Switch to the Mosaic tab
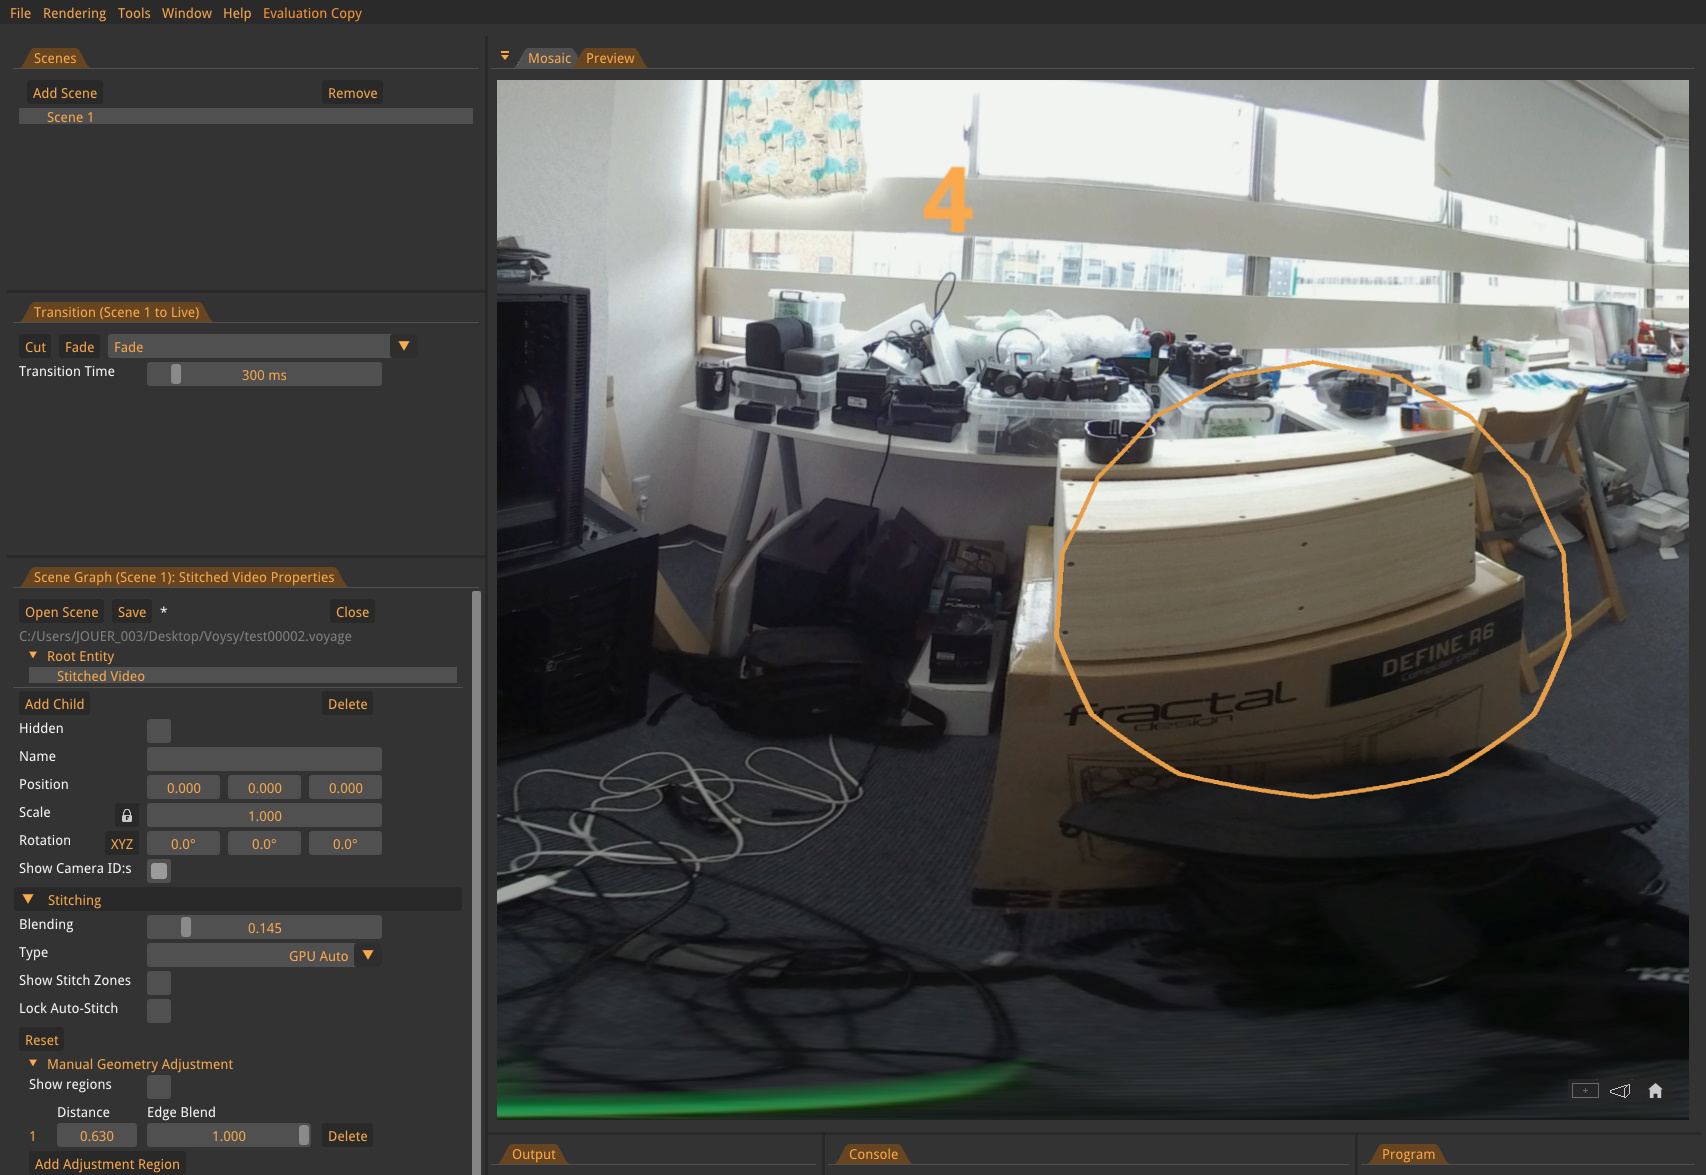Viewport: 1706px width, 1175px height. coord(549,57)
